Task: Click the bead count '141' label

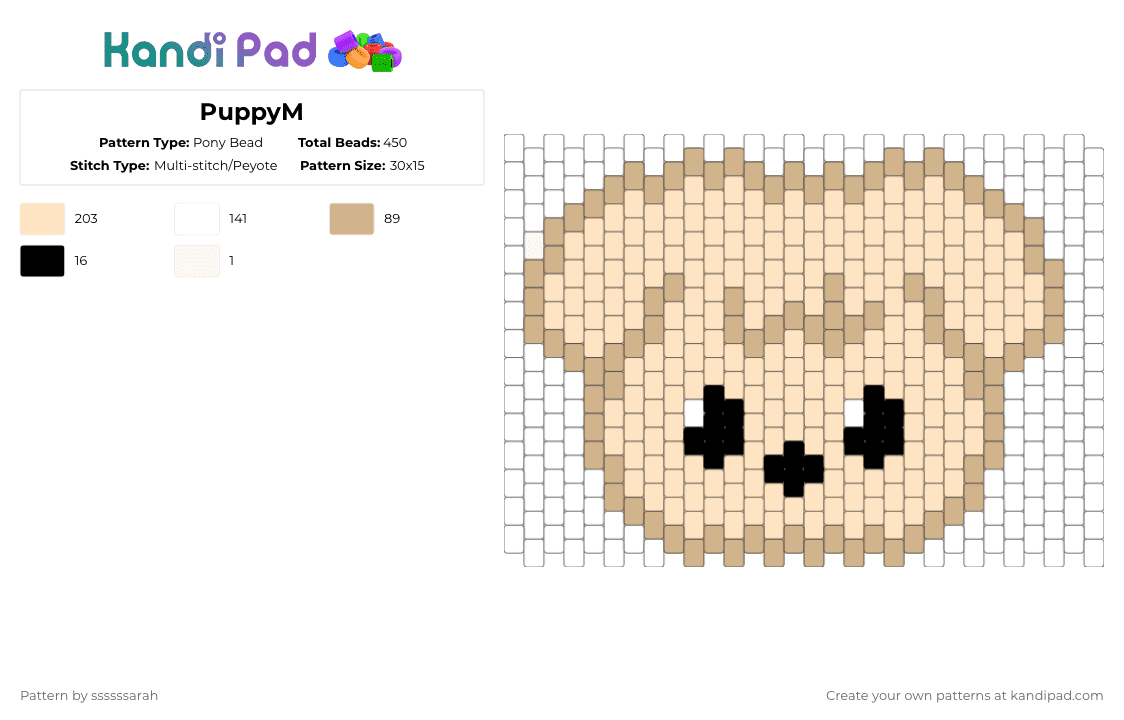Action: point(238,219)
